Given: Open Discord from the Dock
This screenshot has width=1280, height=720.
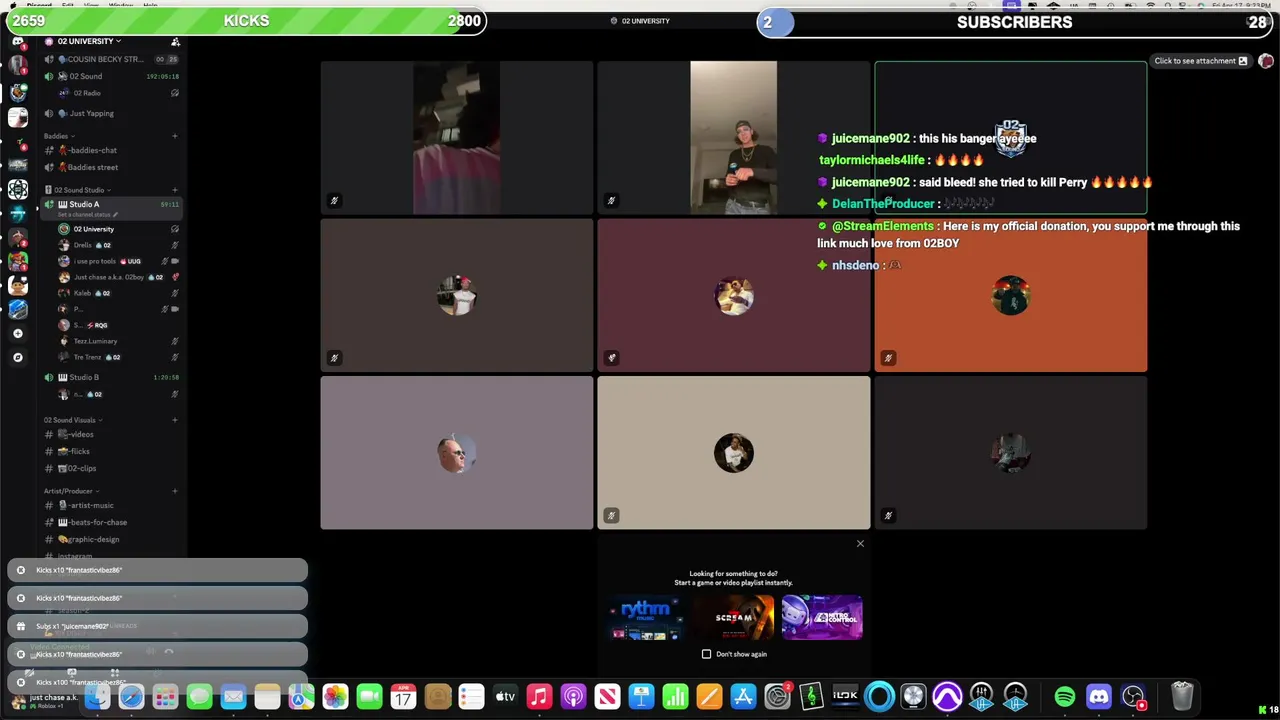Looking at the screenshot, I should (x=1099, y=696).
